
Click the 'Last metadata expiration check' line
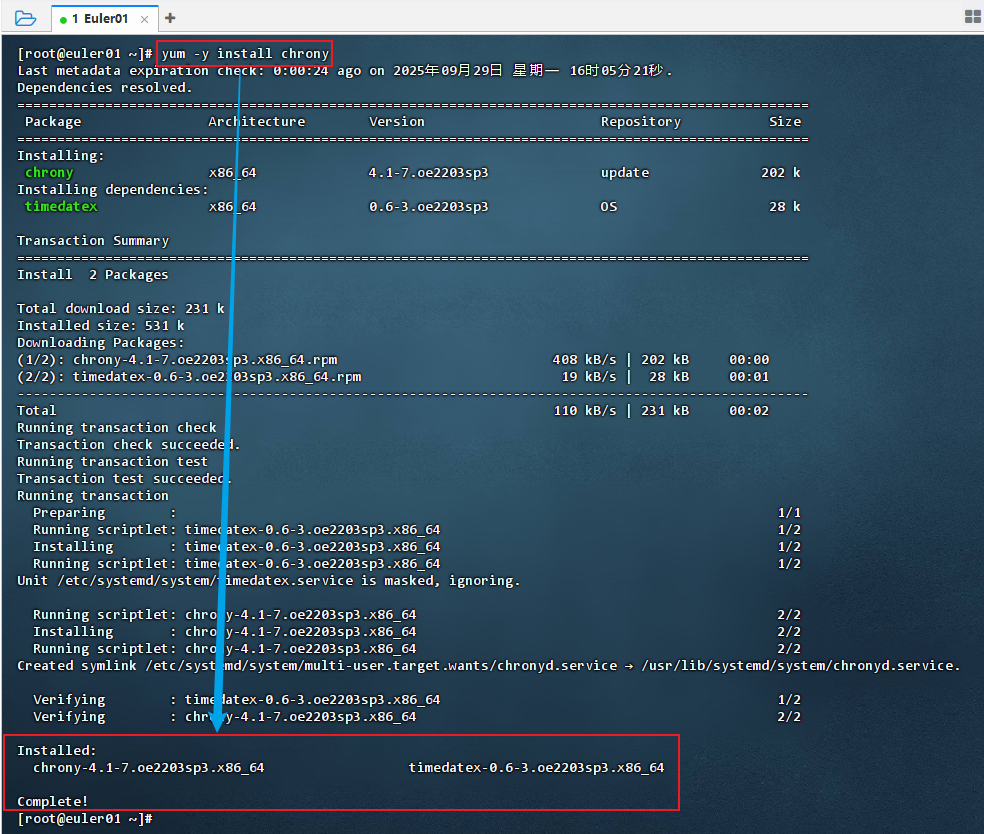click(x=345, y=71)
